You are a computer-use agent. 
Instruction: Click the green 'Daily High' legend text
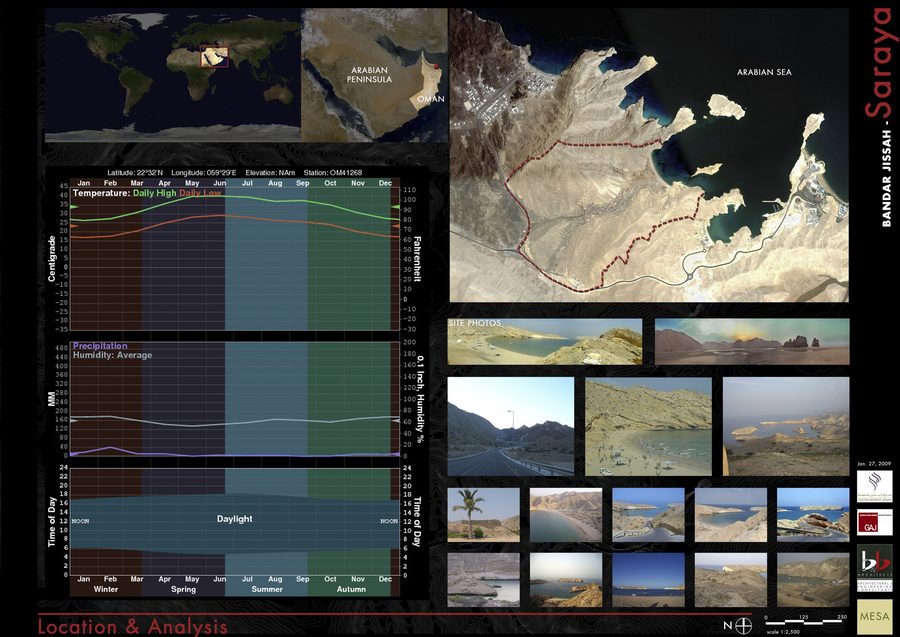click(154, 193)
